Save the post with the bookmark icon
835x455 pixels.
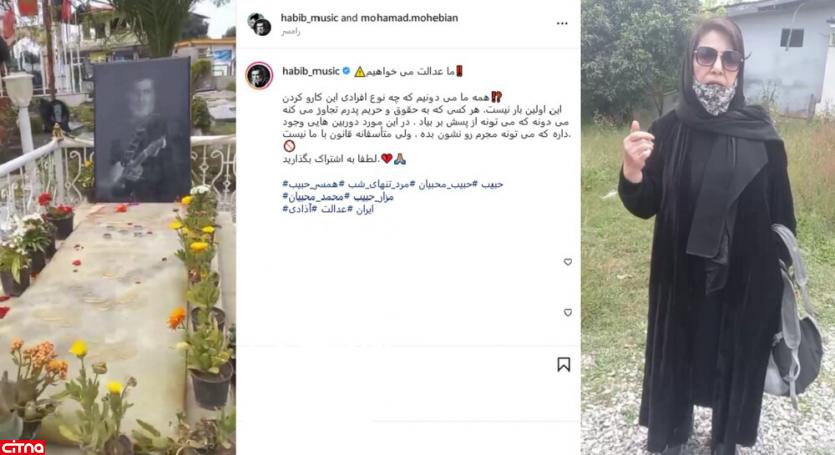pos(564,364)
